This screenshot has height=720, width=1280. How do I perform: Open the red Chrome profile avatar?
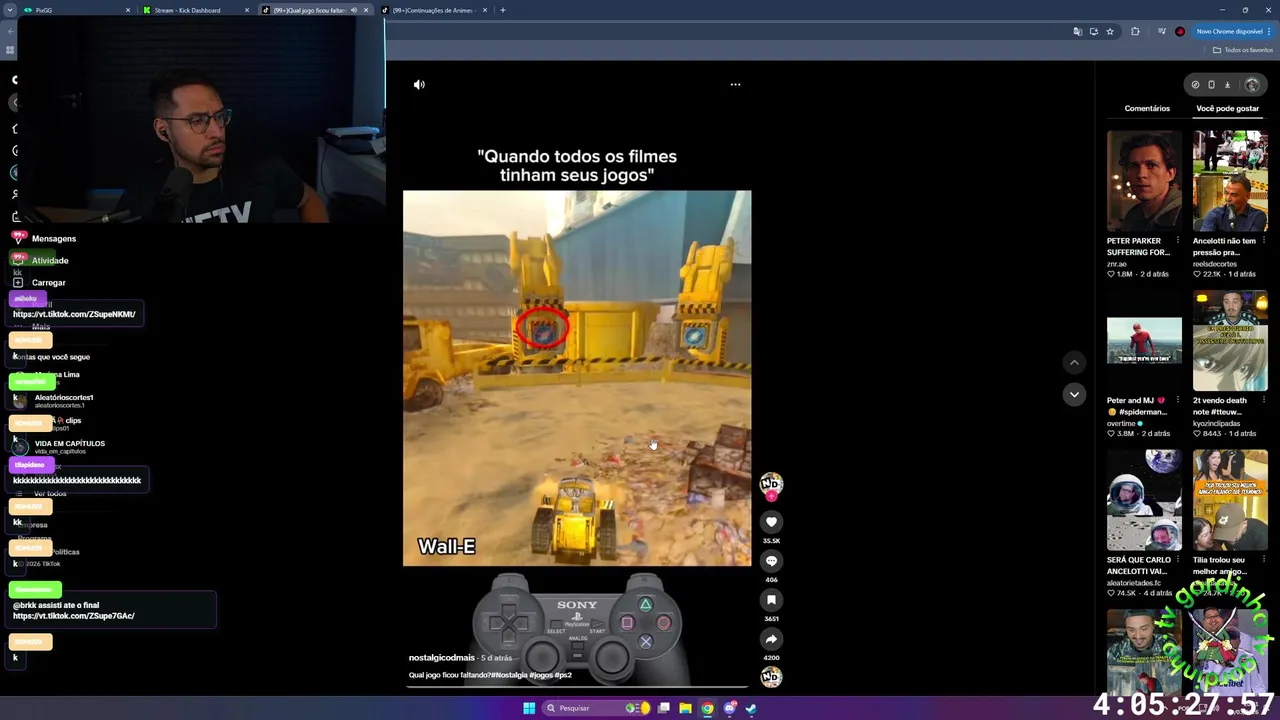1180,32
